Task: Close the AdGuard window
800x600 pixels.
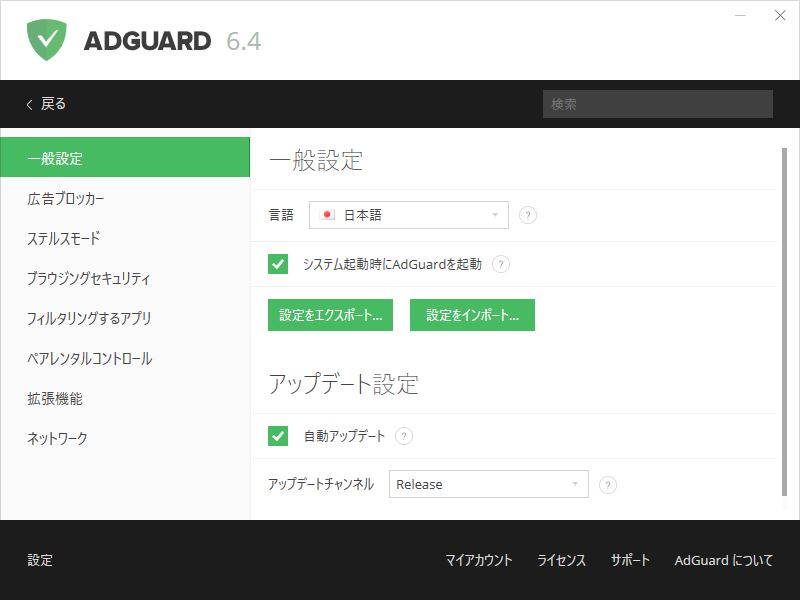Action: (780, 16)
